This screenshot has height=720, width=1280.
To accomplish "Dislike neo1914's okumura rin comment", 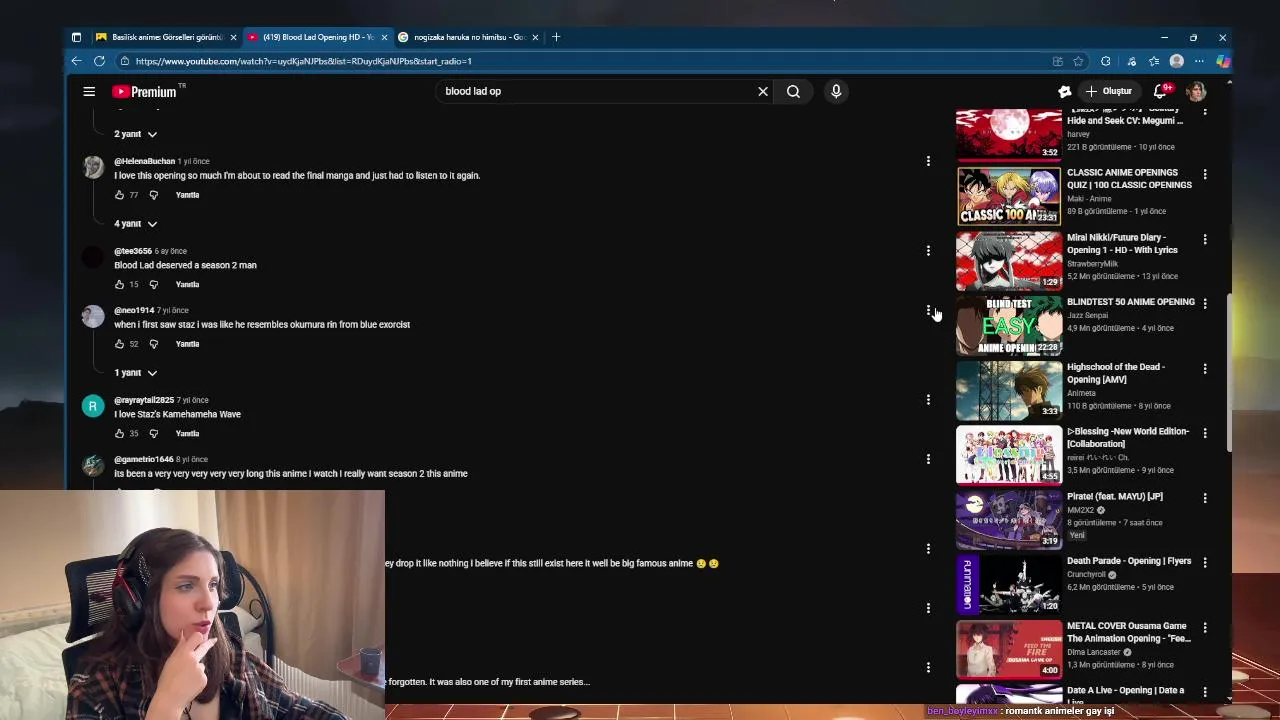I will point(153,344).
